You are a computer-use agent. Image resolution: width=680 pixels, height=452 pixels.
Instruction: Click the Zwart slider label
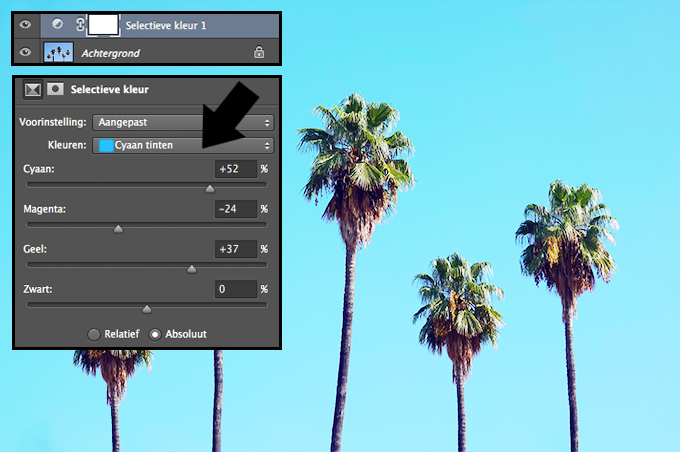[x=38, y=289]
